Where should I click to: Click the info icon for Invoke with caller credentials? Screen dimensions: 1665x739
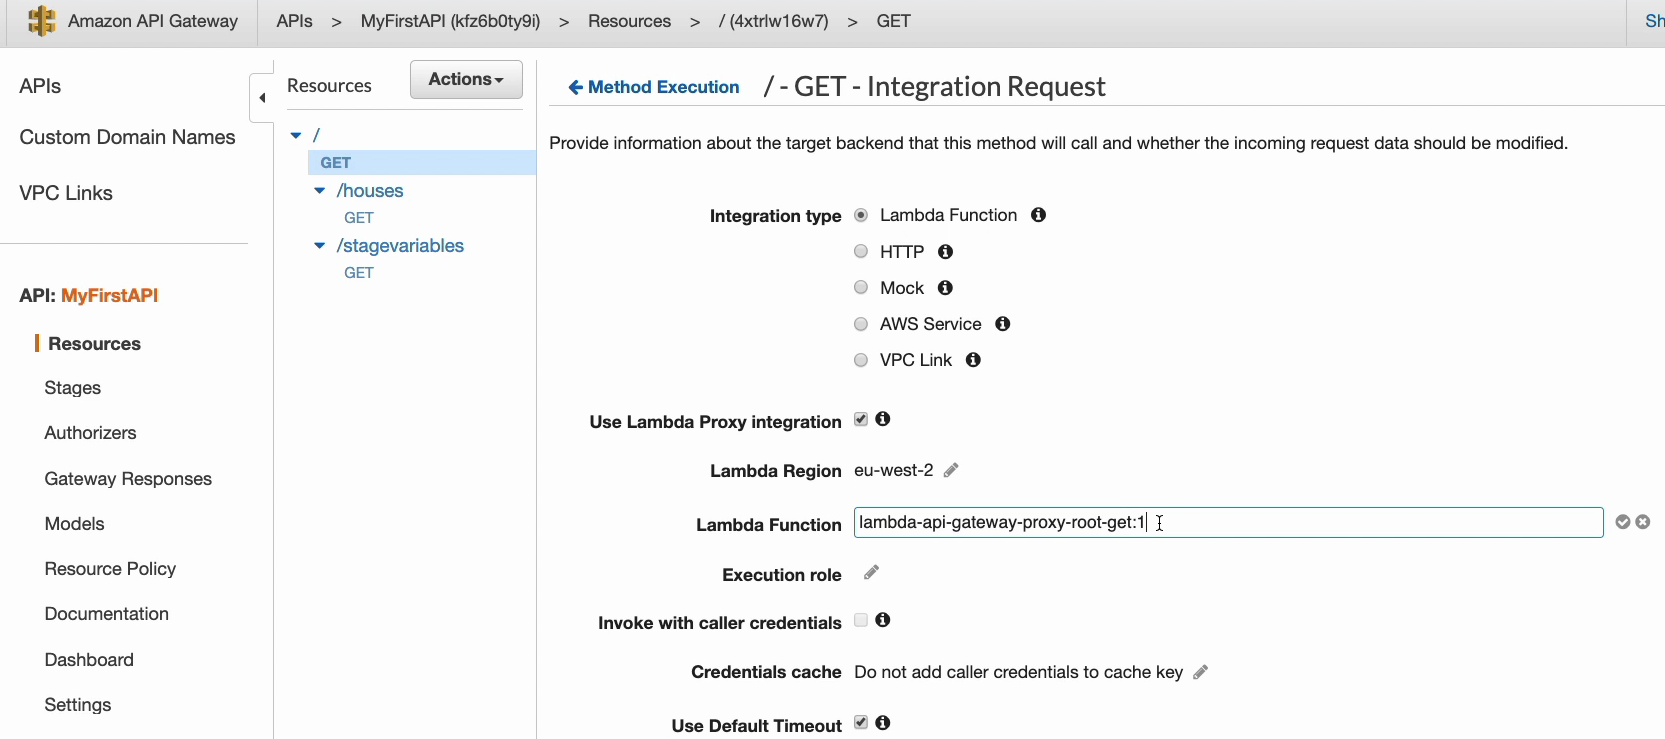pyautogui.click(x=882, y=620)
